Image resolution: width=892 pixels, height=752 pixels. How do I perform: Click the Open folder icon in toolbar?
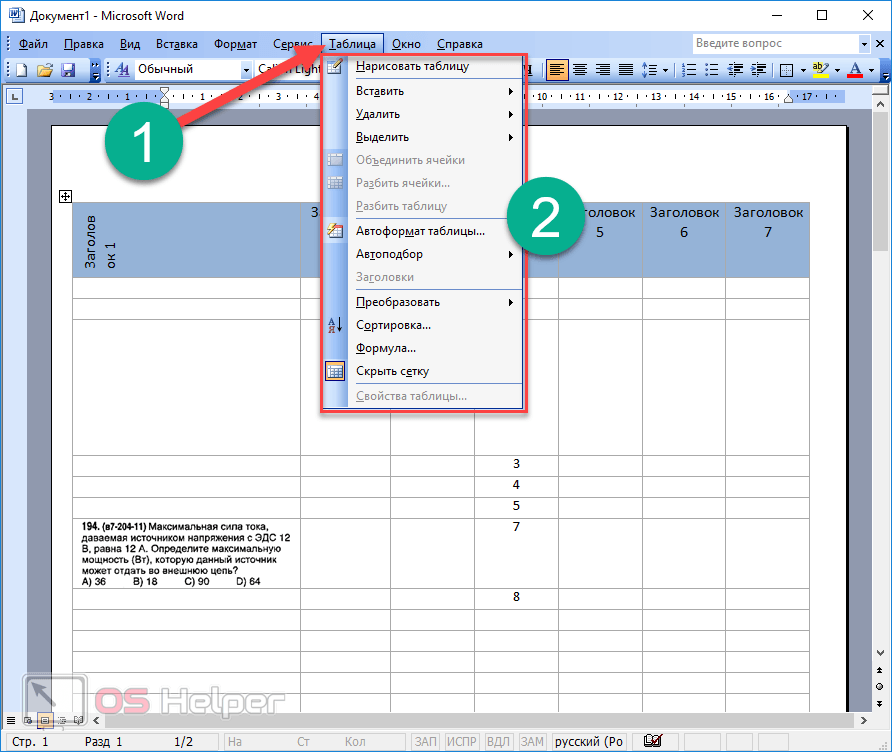click(x=44, y=70)
